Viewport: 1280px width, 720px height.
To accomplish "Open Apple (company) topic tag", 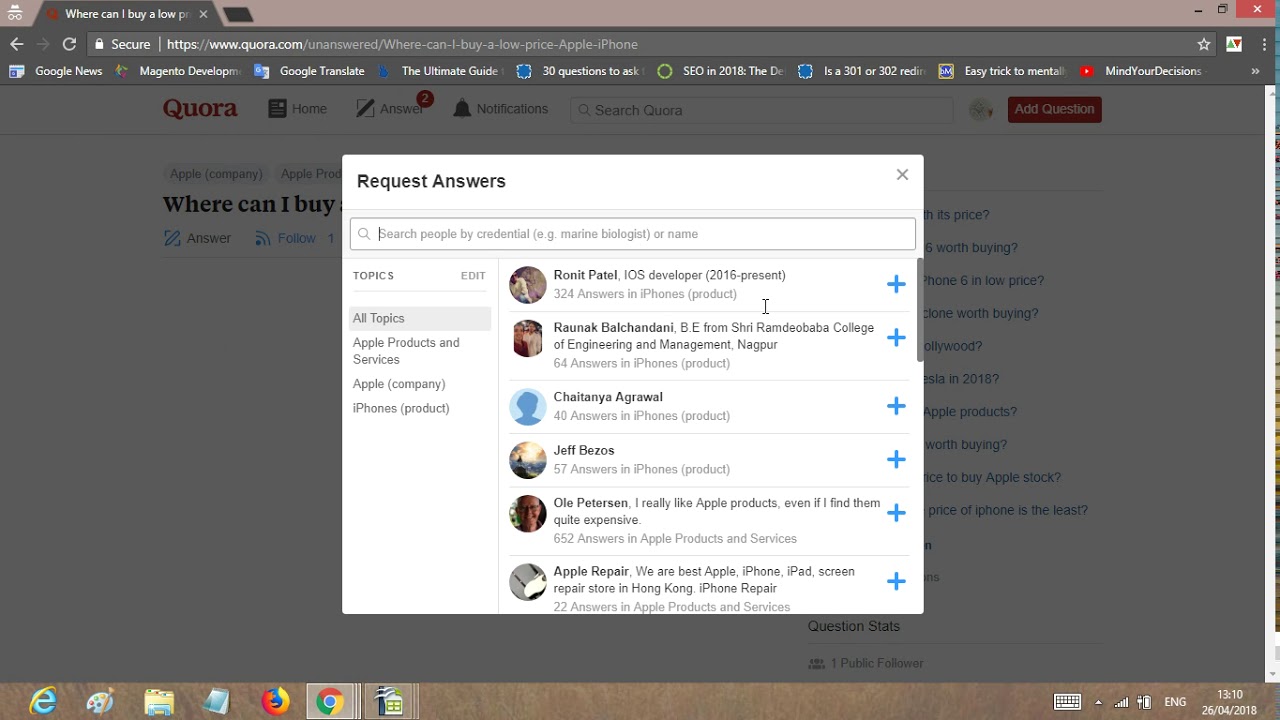I will (216, 174).
